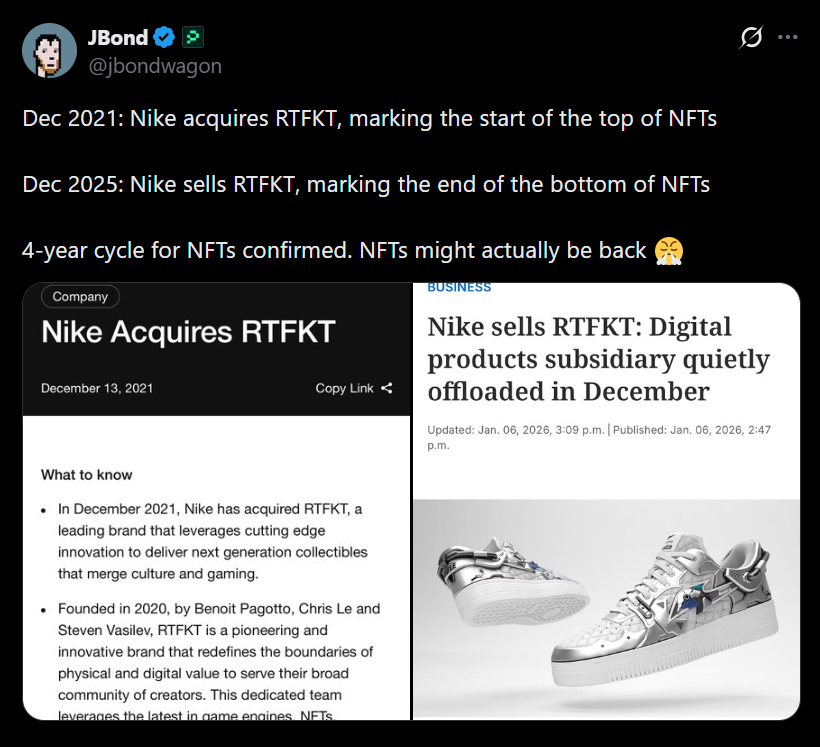This screenshot has width=820, height=747.
Task: Open the post options ellipsis menu
Action: coord(787,36)
